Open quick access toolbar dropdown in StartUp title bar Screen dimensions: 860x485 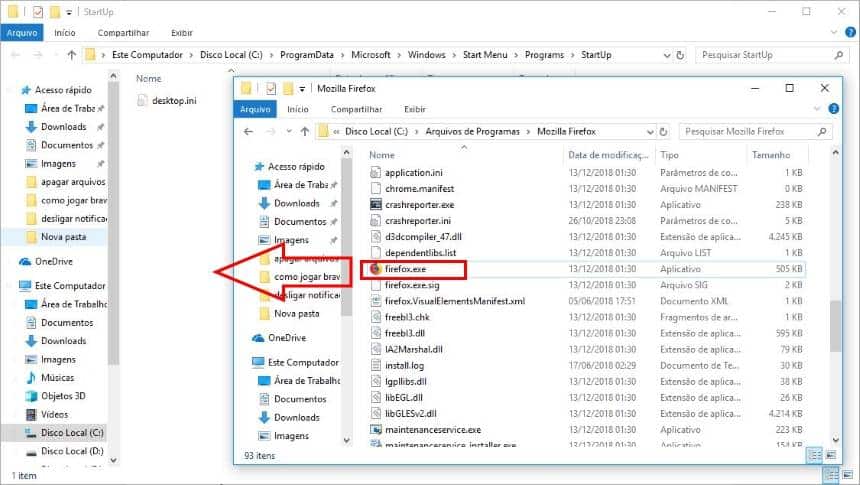[x=69, y=12]
